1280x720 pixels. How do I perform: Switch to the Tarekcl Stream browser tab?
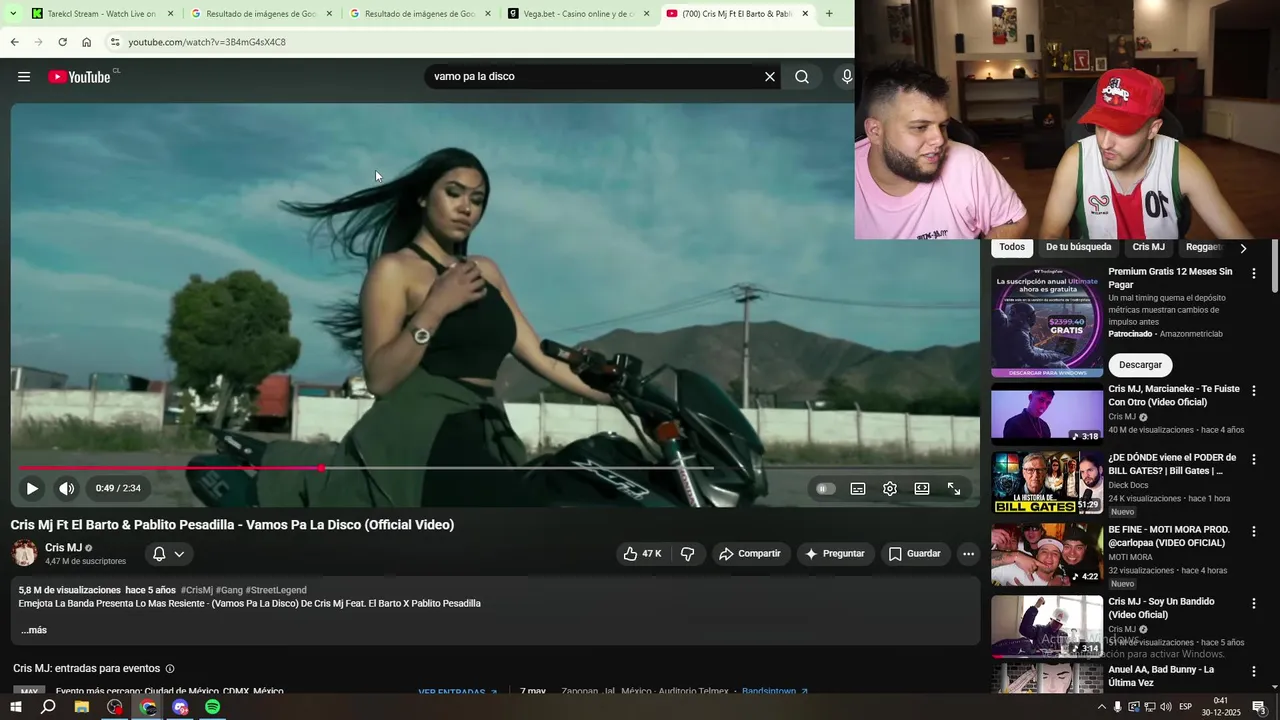pos(100,14)
